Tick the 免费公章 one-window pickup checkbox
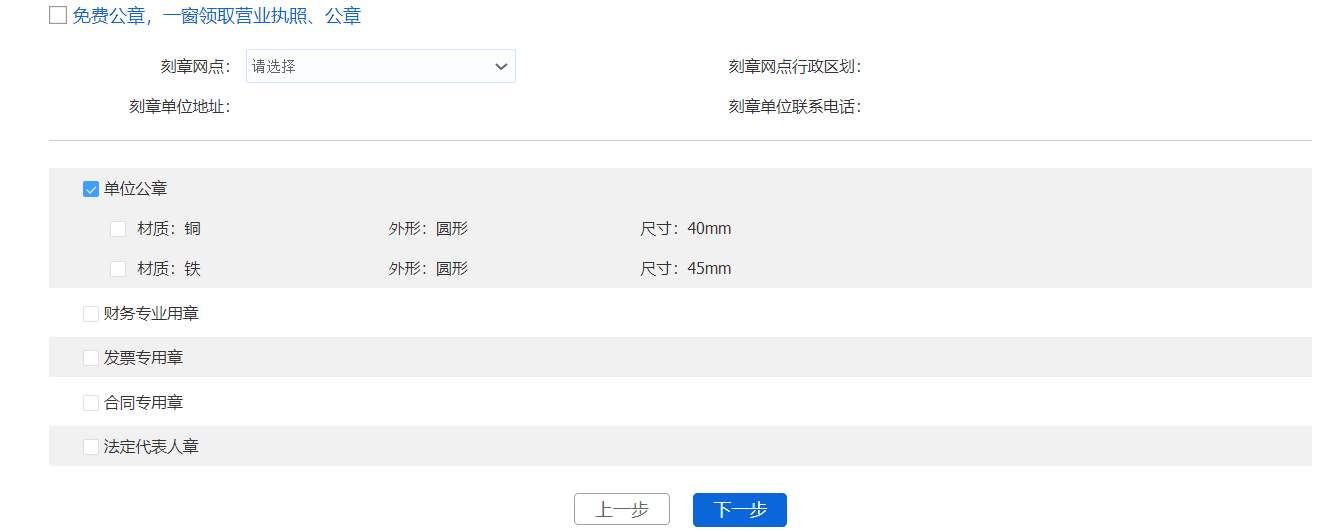Screen dimensions: 1336x532 [58, 16]
